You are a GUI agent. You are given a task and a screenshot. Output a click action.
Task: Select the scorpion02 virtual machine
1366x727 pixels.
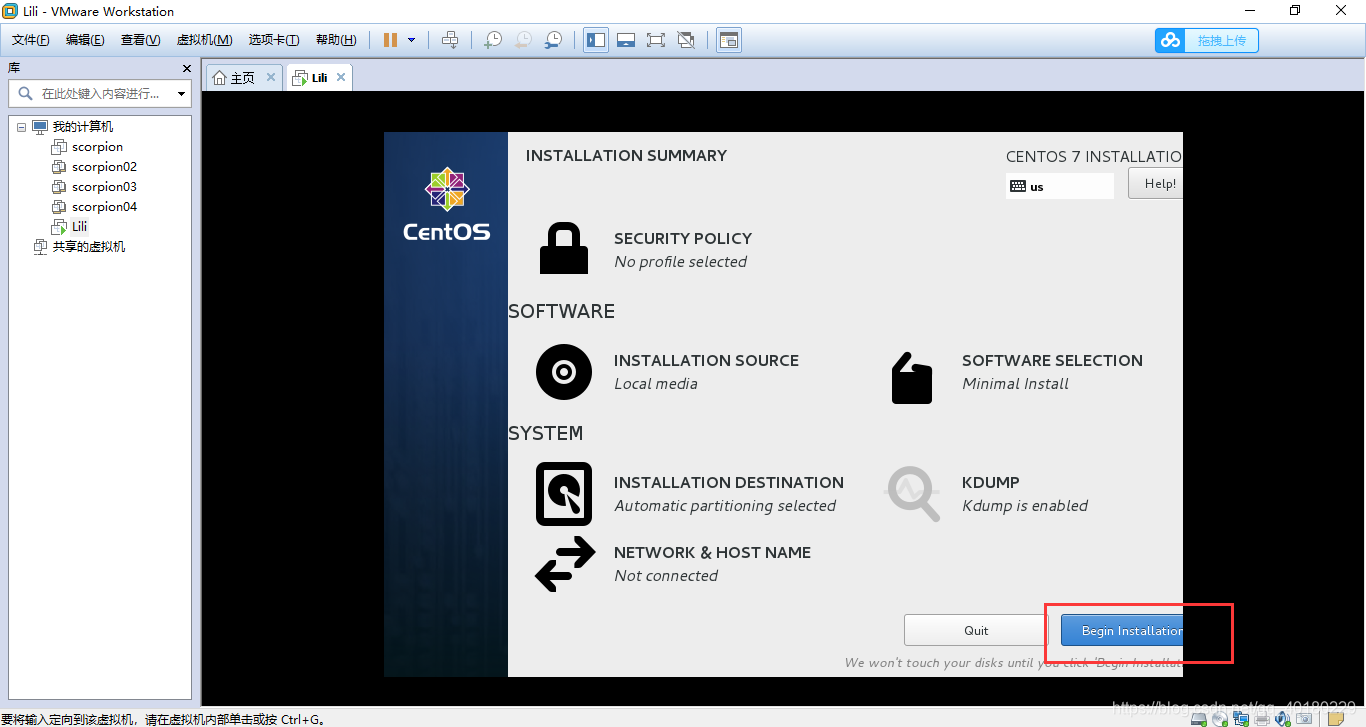point(104,167)
